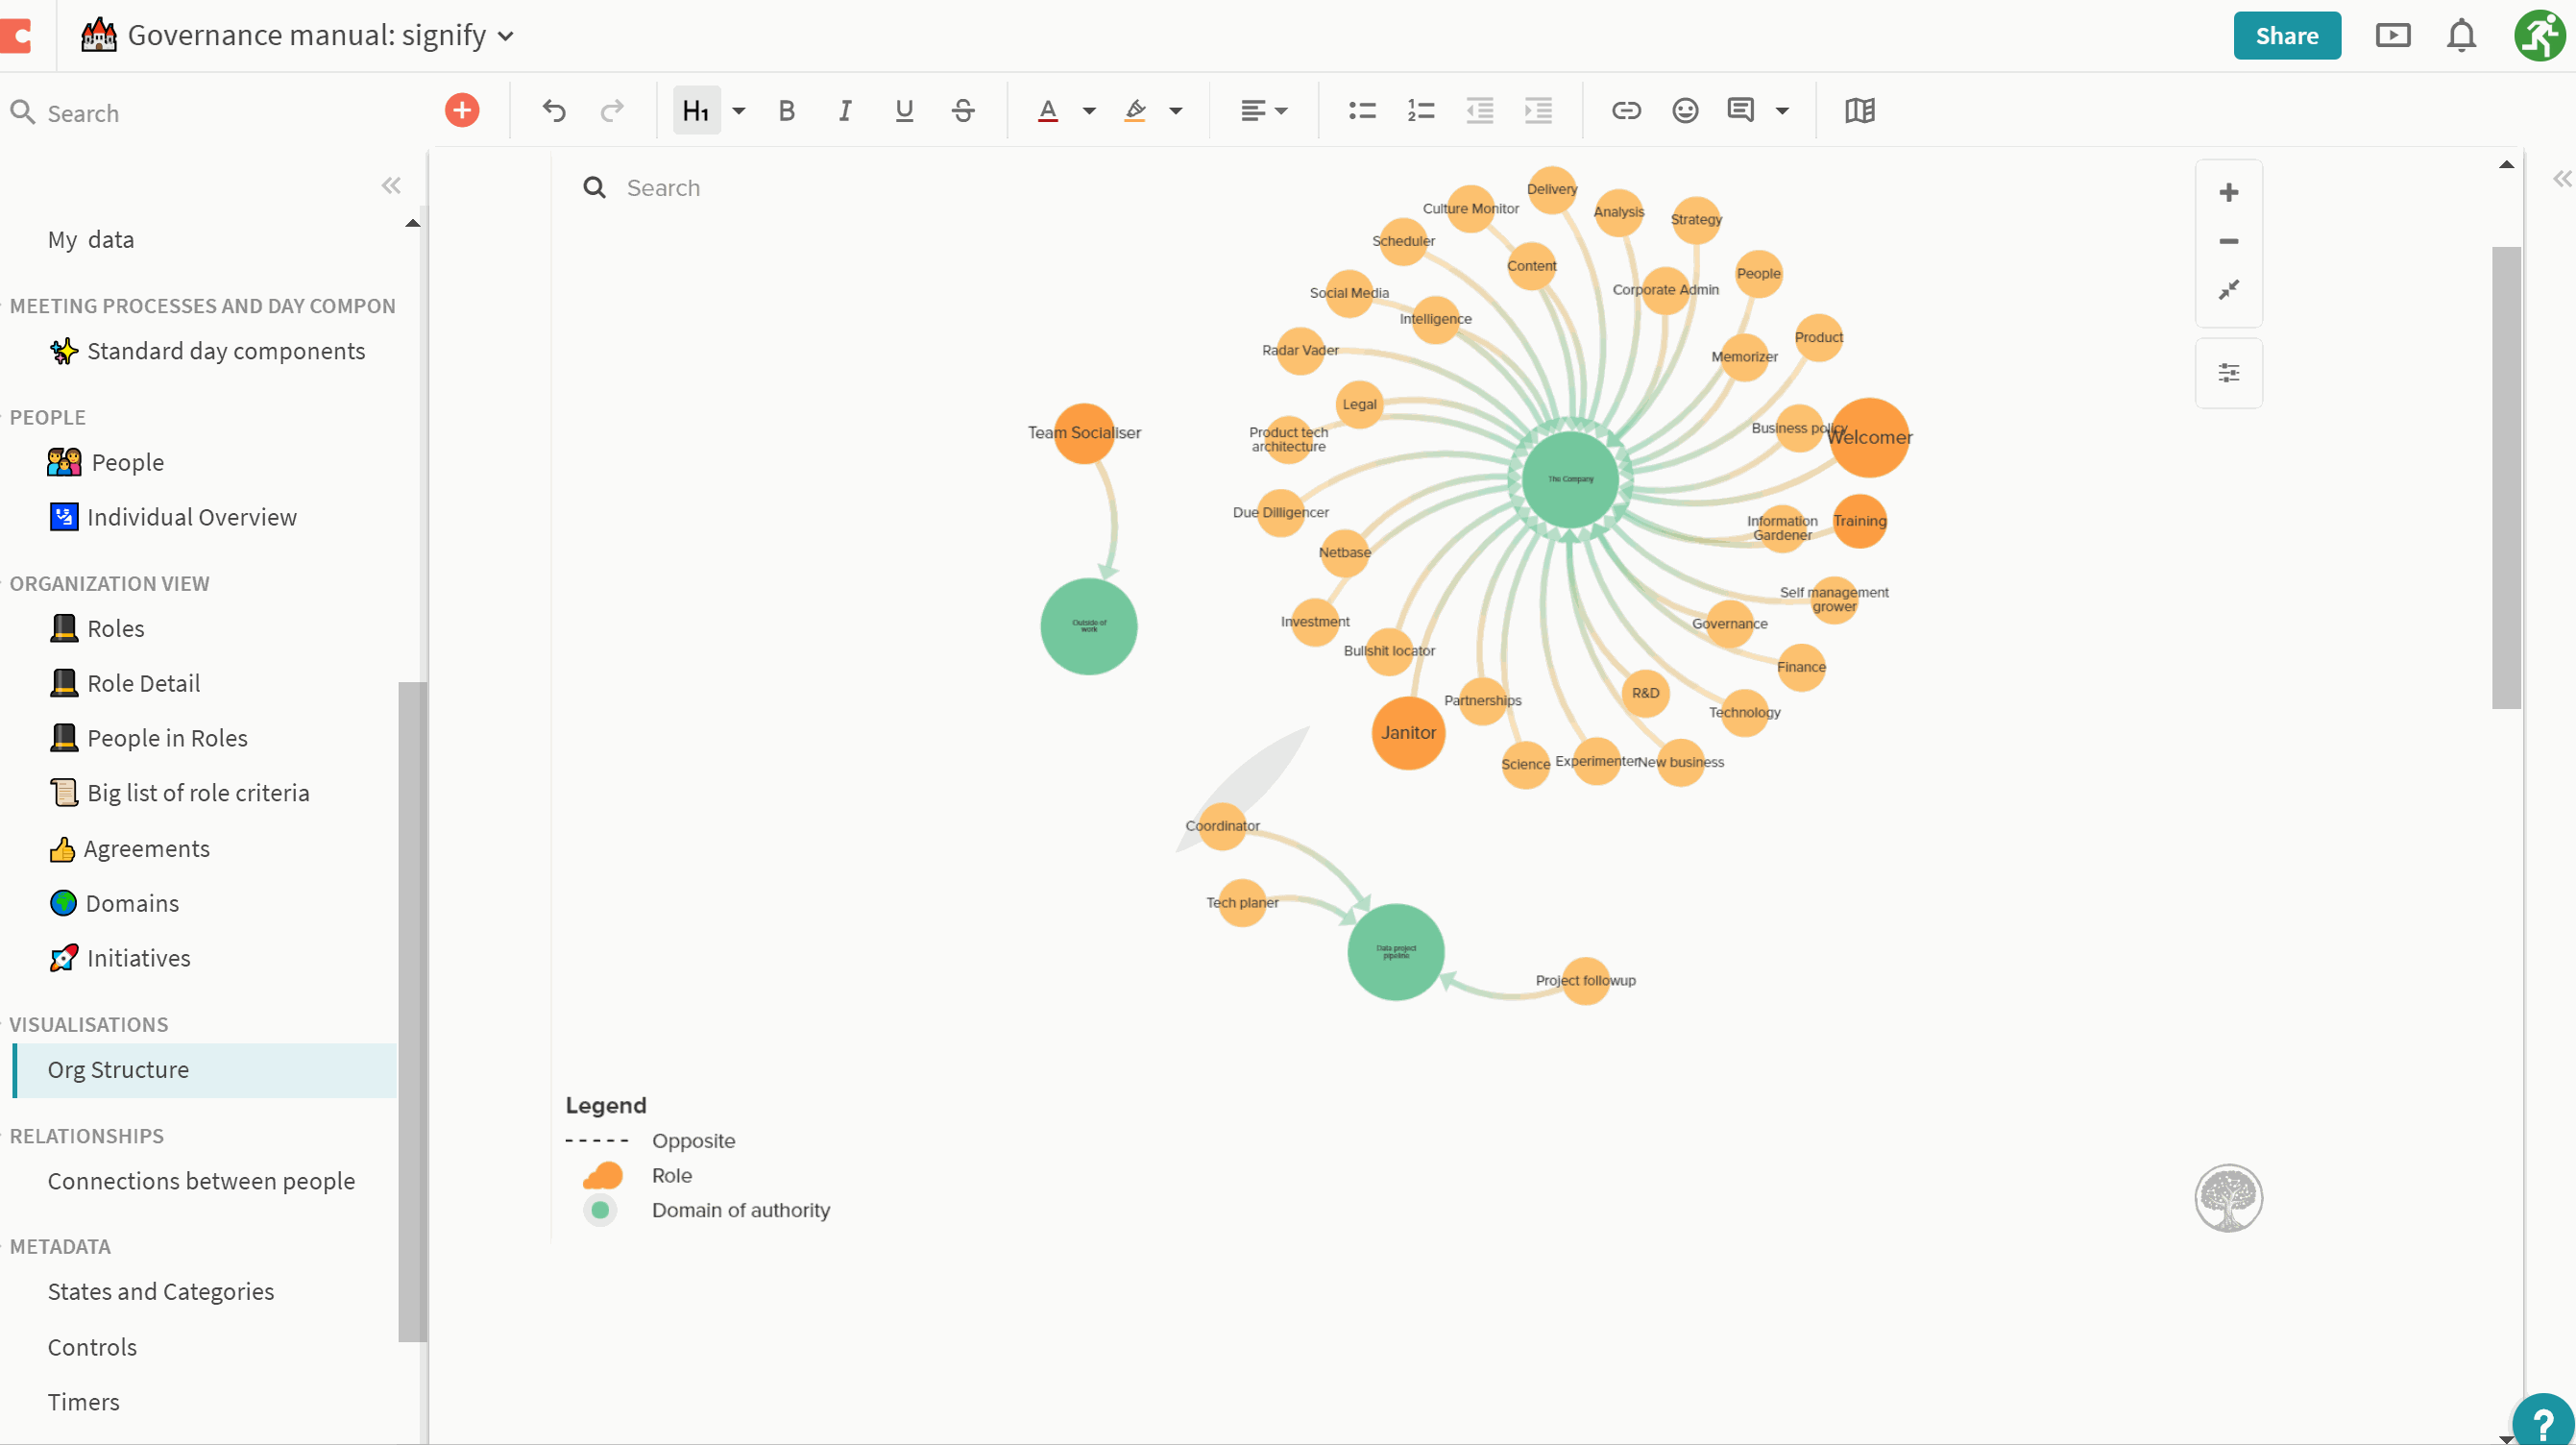Open the Role Detail page

(x=143, y=683)
